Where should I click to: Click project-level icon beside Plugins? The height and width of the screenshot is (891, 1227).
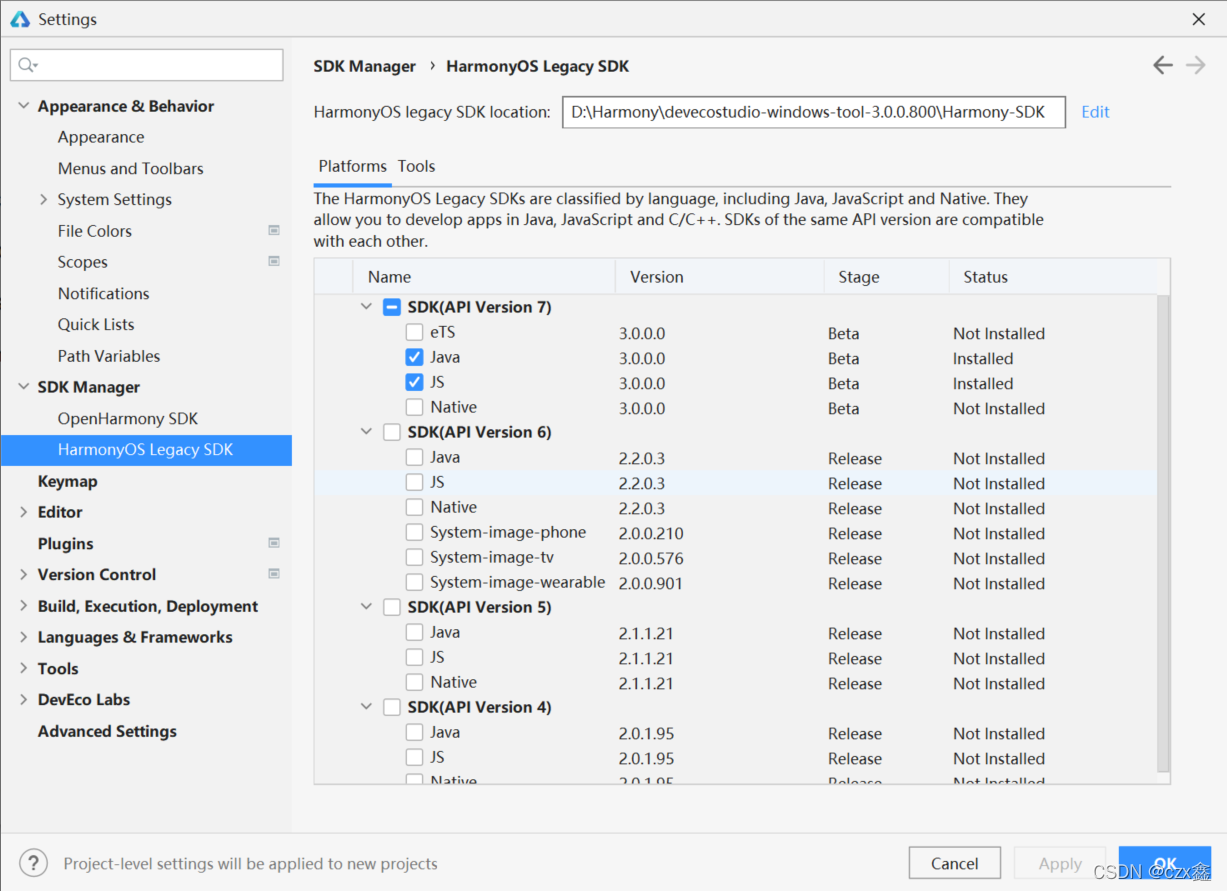(x=274, y=543)
